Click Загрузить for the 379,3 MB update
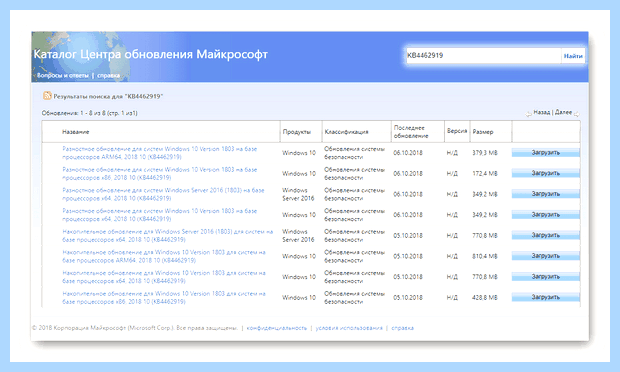 (546, 153)
